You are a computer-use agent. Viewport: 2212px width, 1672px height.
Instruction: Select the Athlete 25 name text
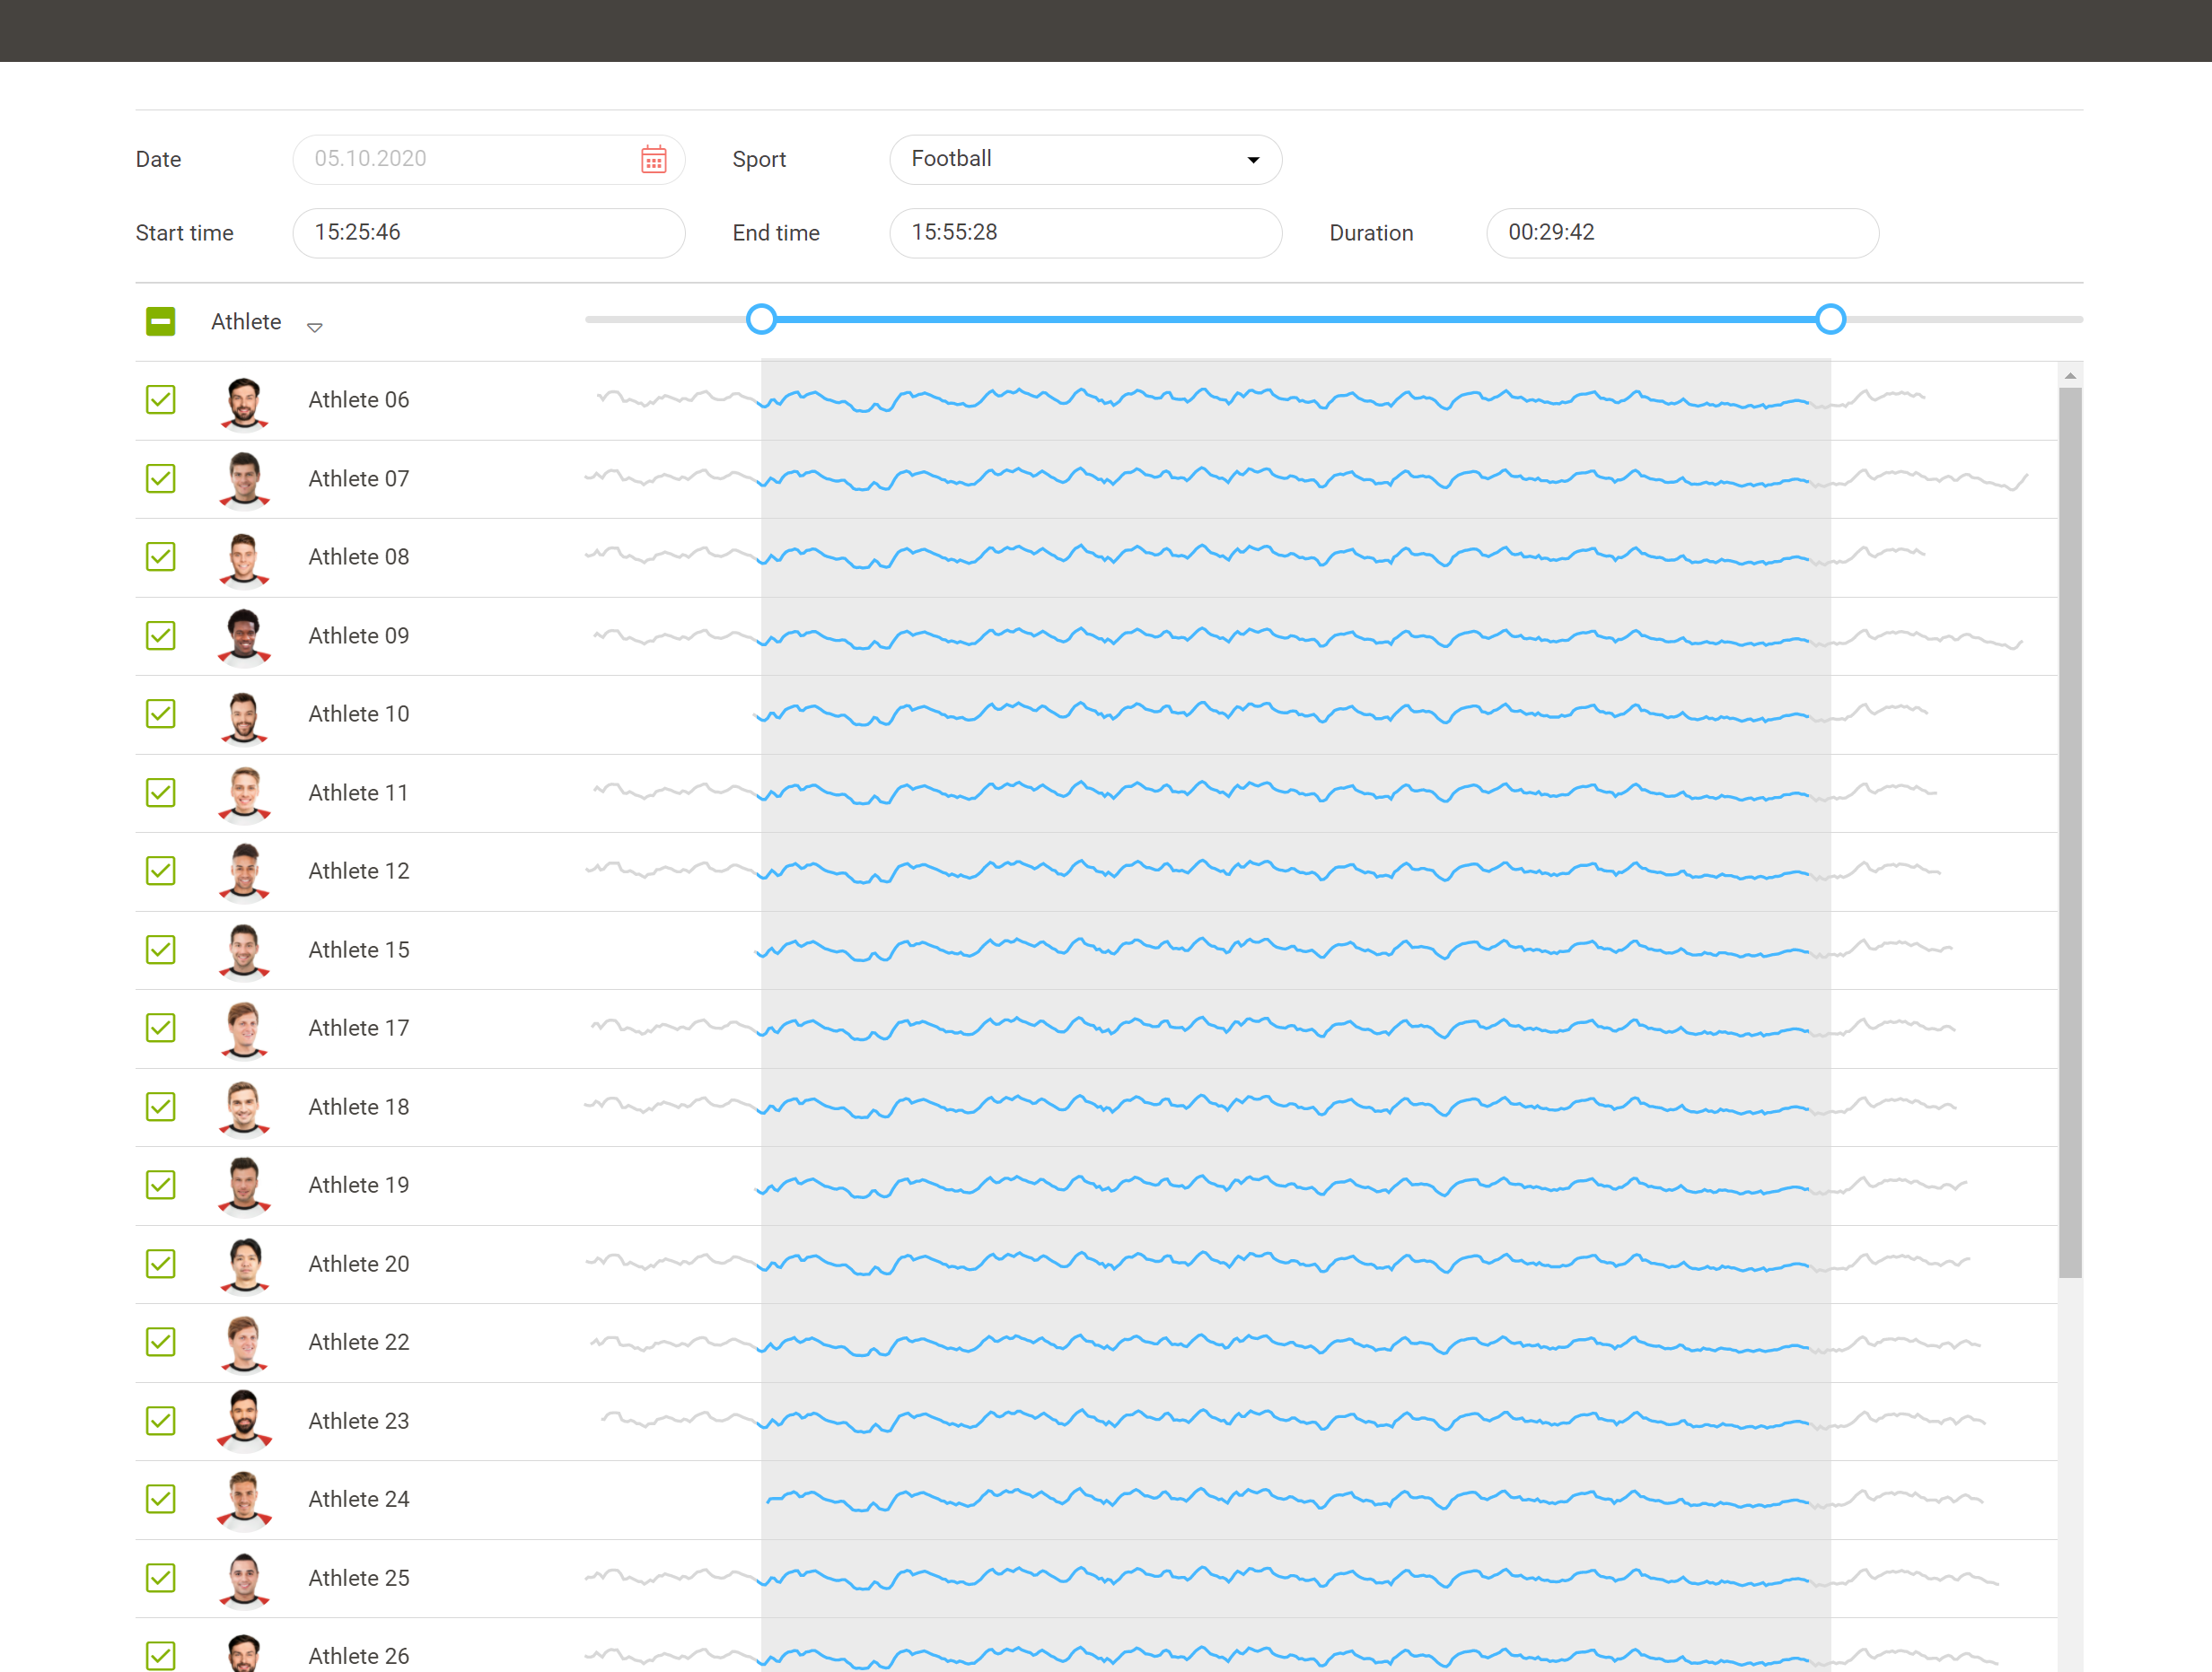pos(358,1578)
